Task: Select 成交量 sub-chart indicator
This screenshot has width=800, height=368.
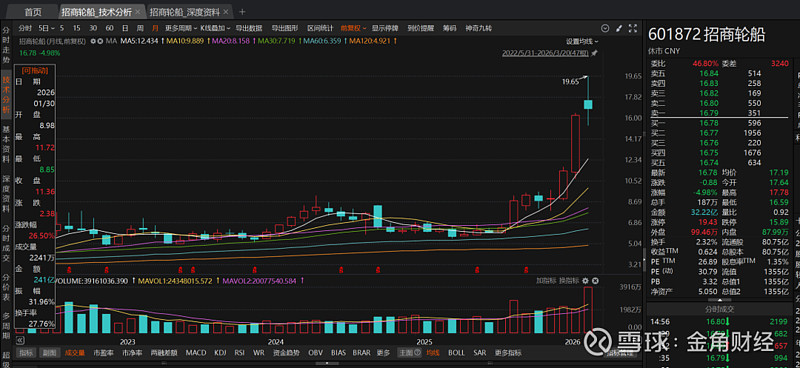Action: pyautogui.click(x=75, y=353)
